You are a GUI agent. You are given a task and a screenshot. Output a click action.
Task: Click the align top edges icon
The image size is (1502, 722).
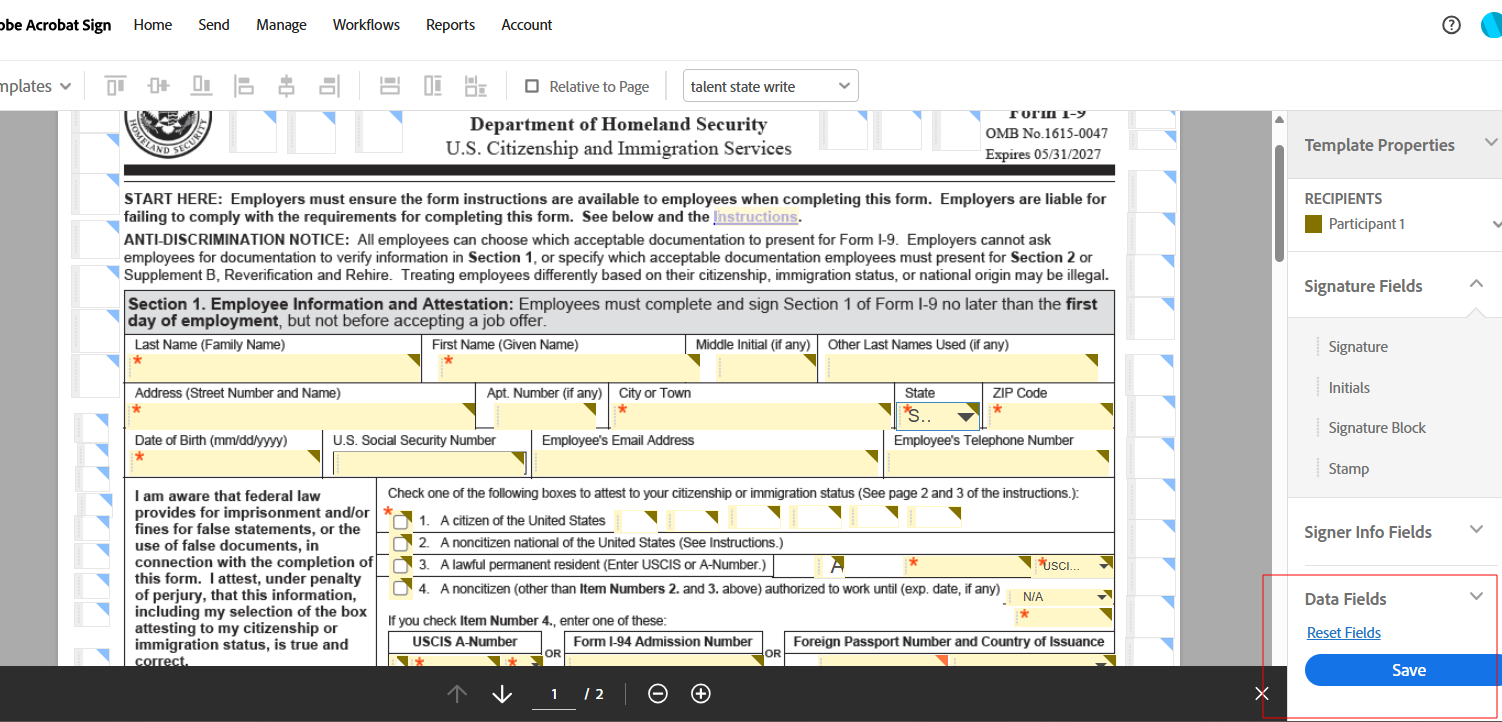(x=116, y=86)
